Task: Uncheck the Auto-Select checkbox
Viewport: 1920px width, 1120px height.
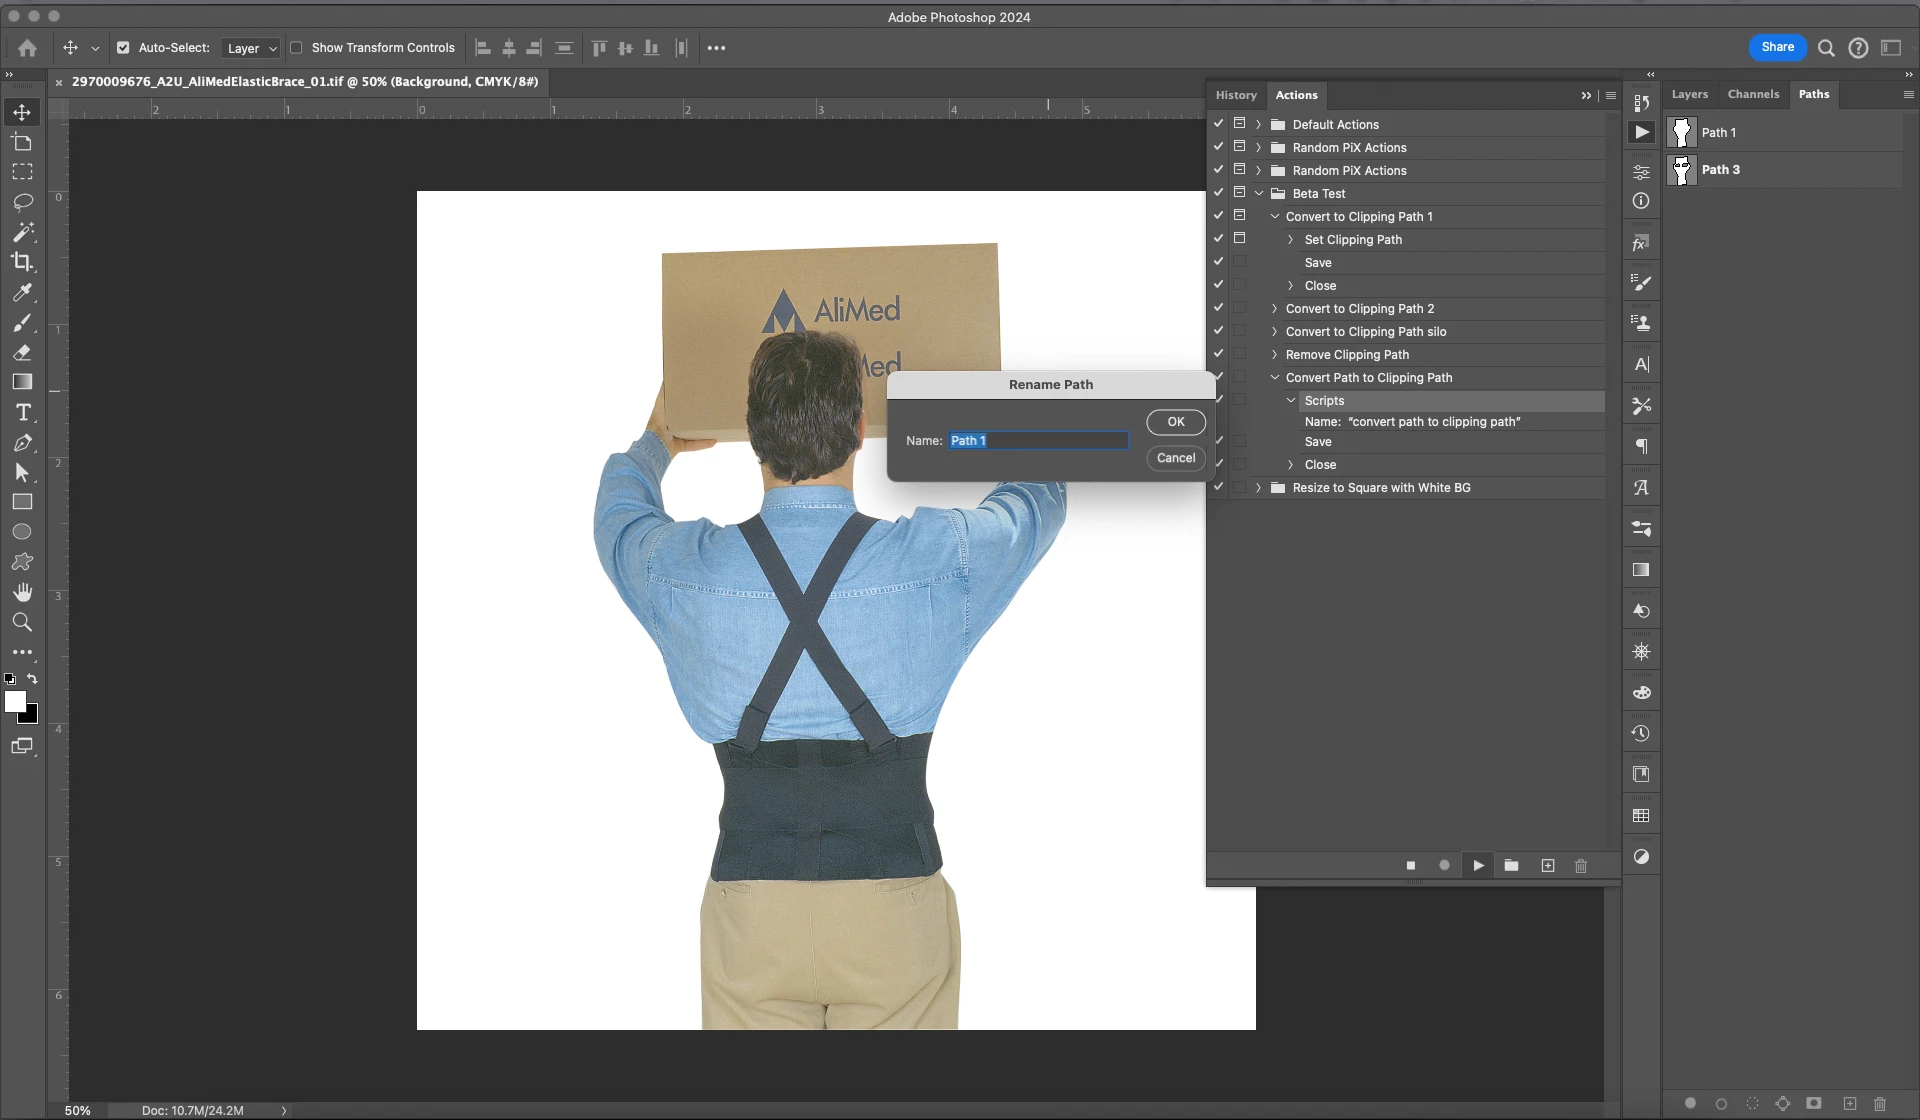Action: click(123, 48)
